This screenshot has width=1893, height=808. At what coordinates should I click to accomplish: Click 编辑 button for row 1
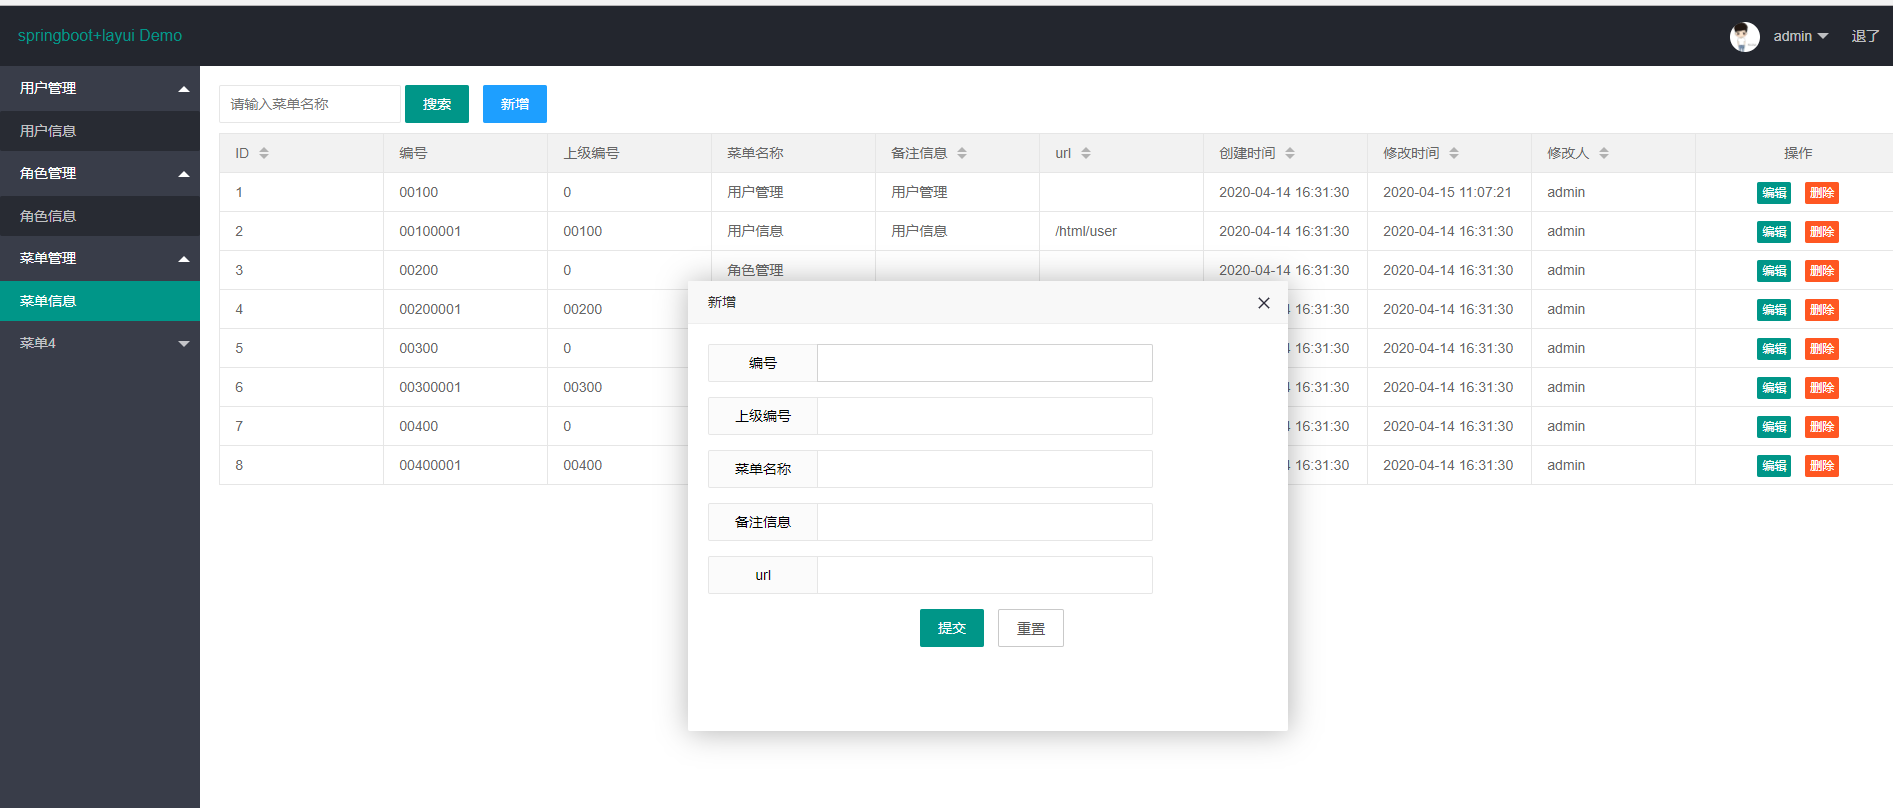[x=1773, y=193]
